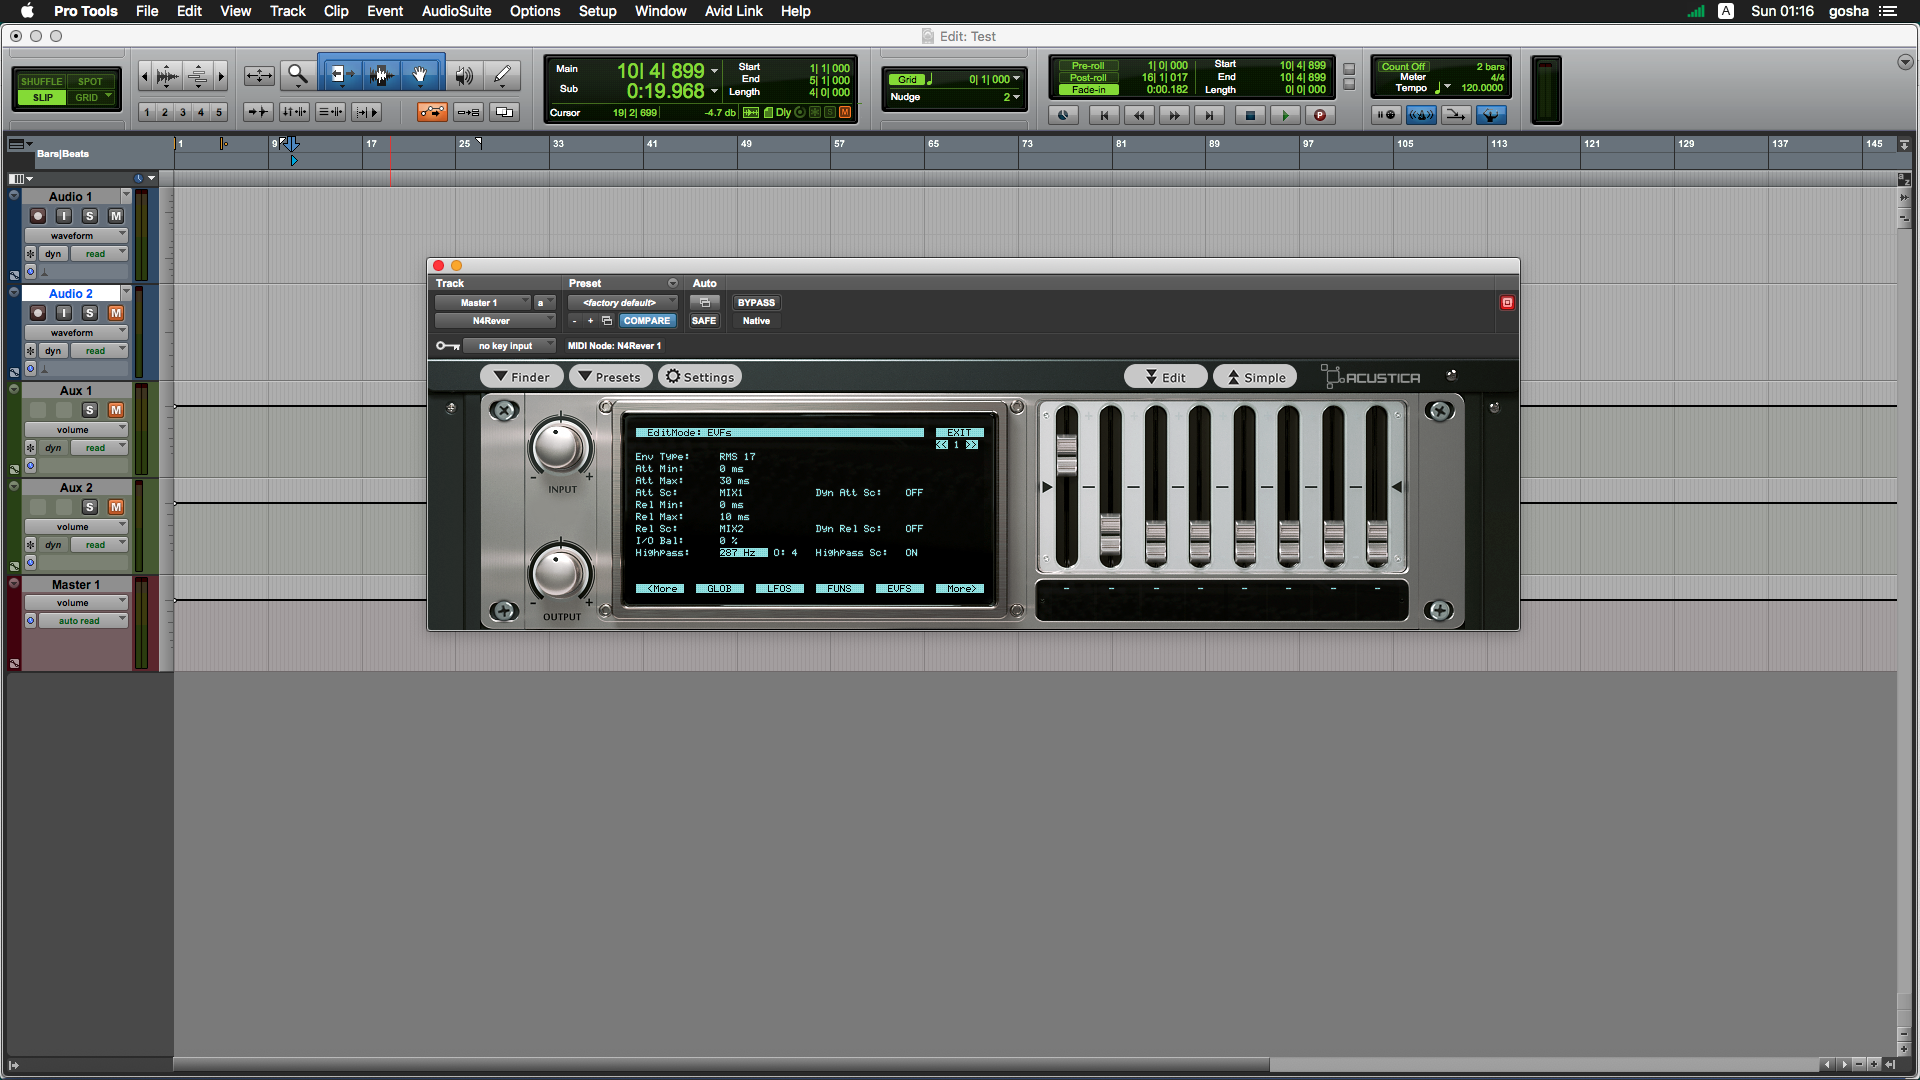Mute the Aux 1 track
This screenshot has height=1080, width=1920.
click(x=116, y=410)
